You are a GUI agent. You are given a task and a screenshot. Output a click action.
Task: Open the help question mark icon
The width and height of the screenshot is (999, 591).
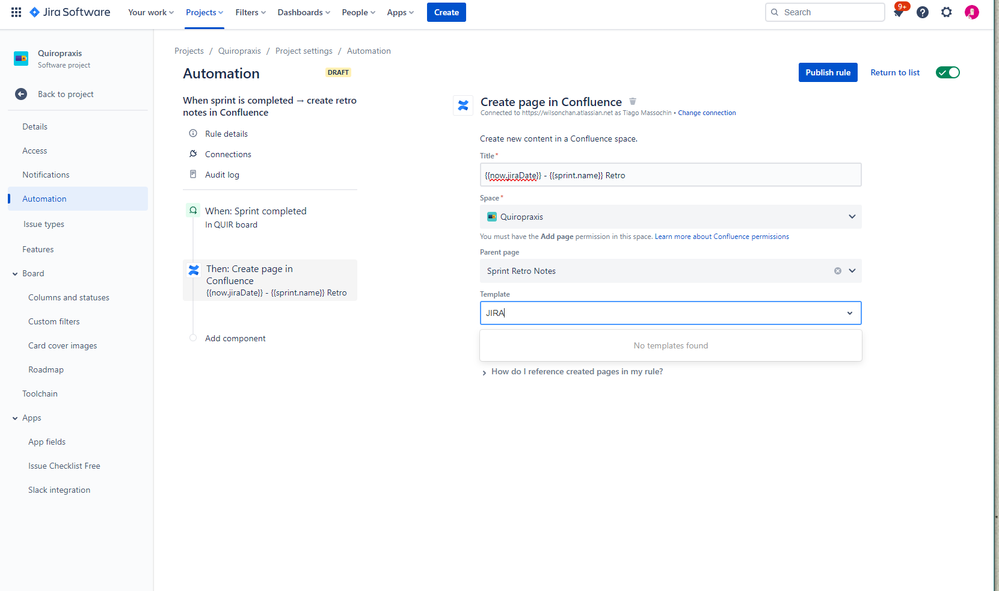pos(922,12)
